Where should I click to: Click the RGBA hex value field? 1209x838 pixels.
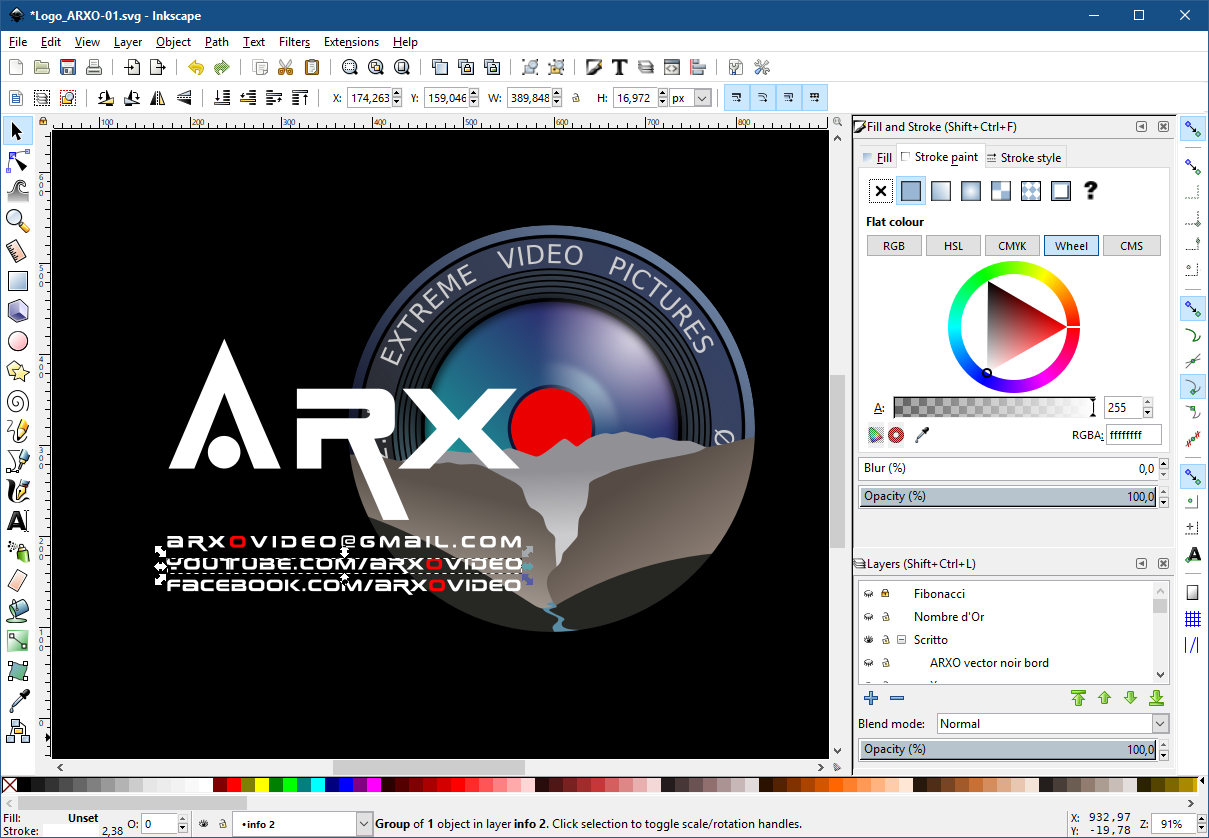click(x=1134, y=435)
